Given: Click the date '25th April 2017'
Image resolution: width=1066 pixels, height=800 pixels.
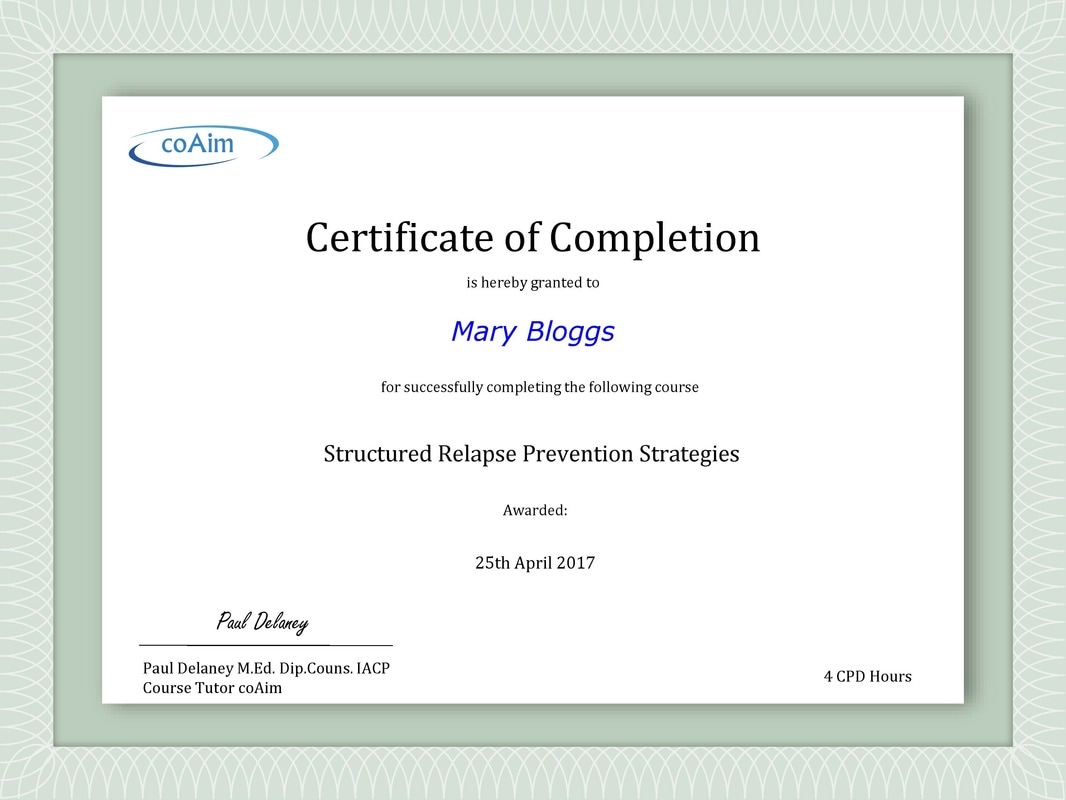Looking at the screenshot, I should (535, 563).
